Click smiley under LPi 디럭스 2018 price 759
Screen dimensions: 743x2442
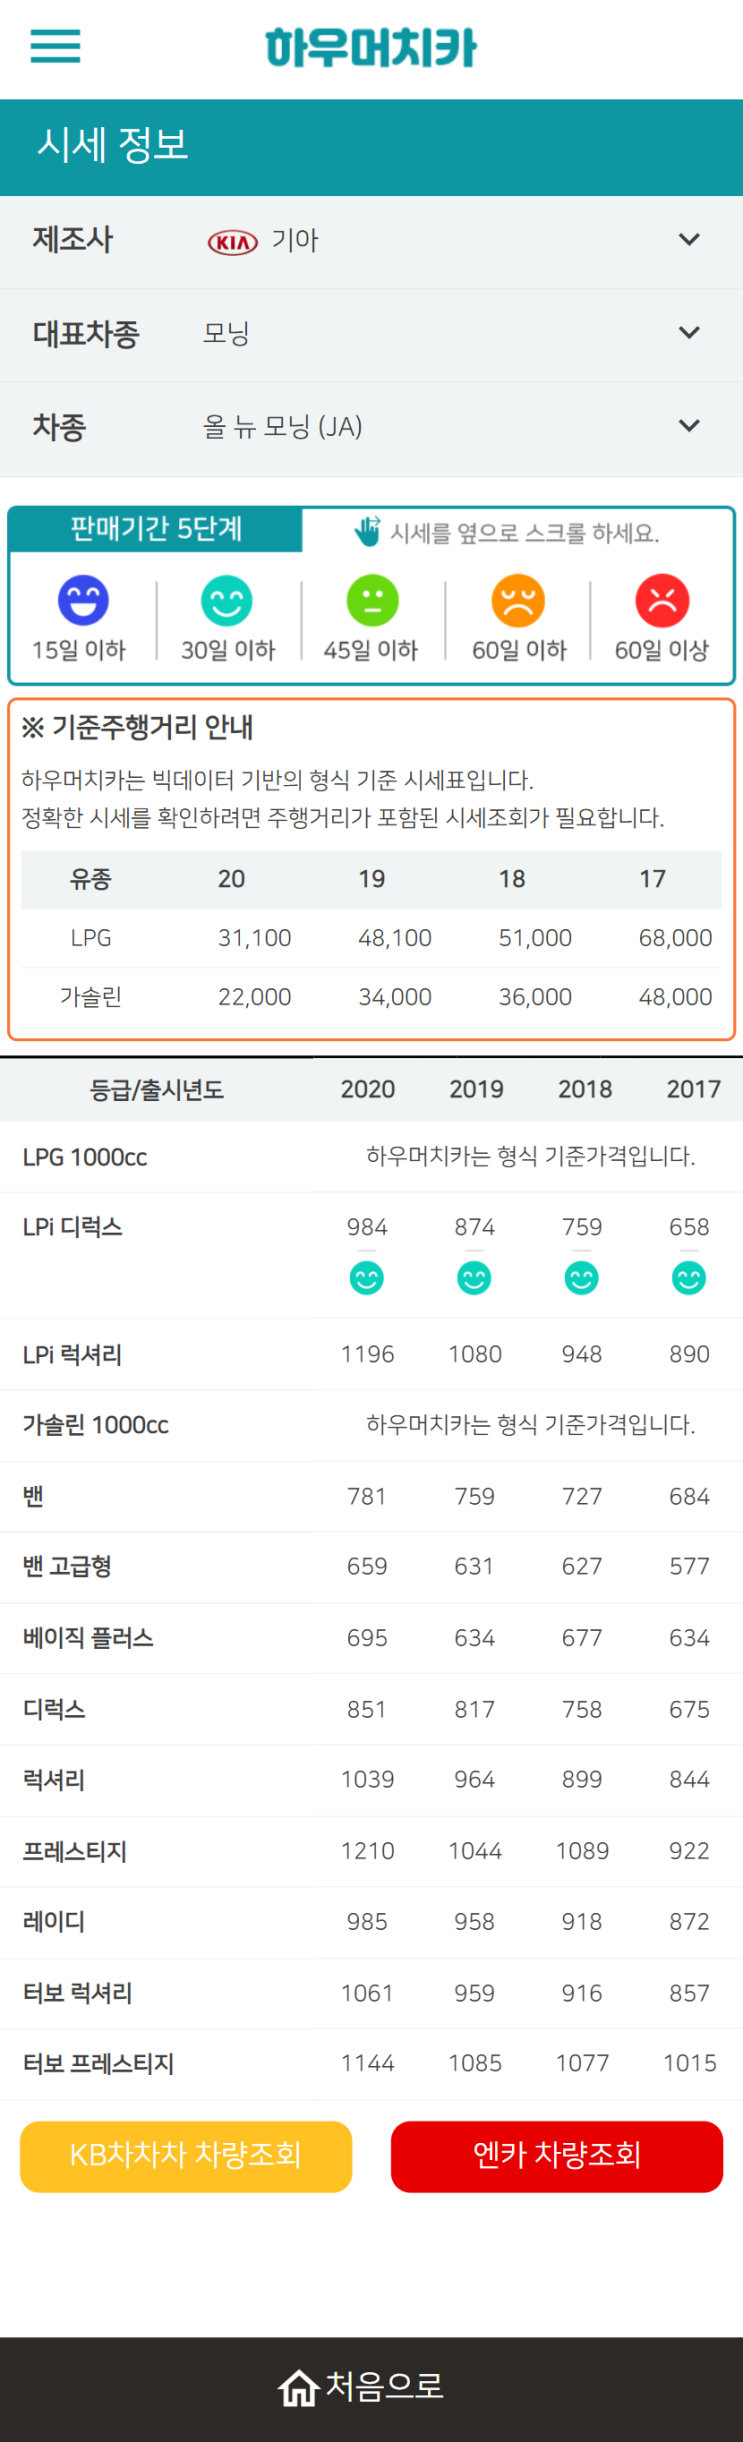click(582, 1278)
